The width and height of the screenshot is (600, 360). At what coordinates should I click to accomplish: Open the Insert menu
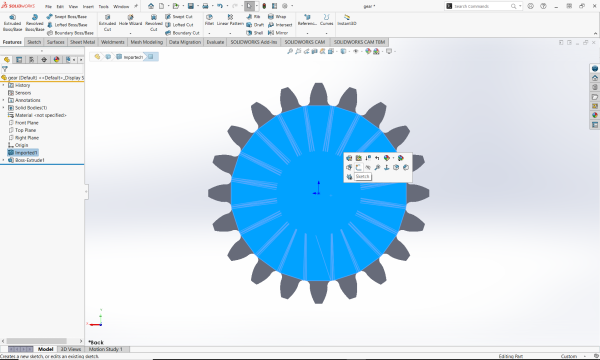pyautogui.click(x=88, y=7)
